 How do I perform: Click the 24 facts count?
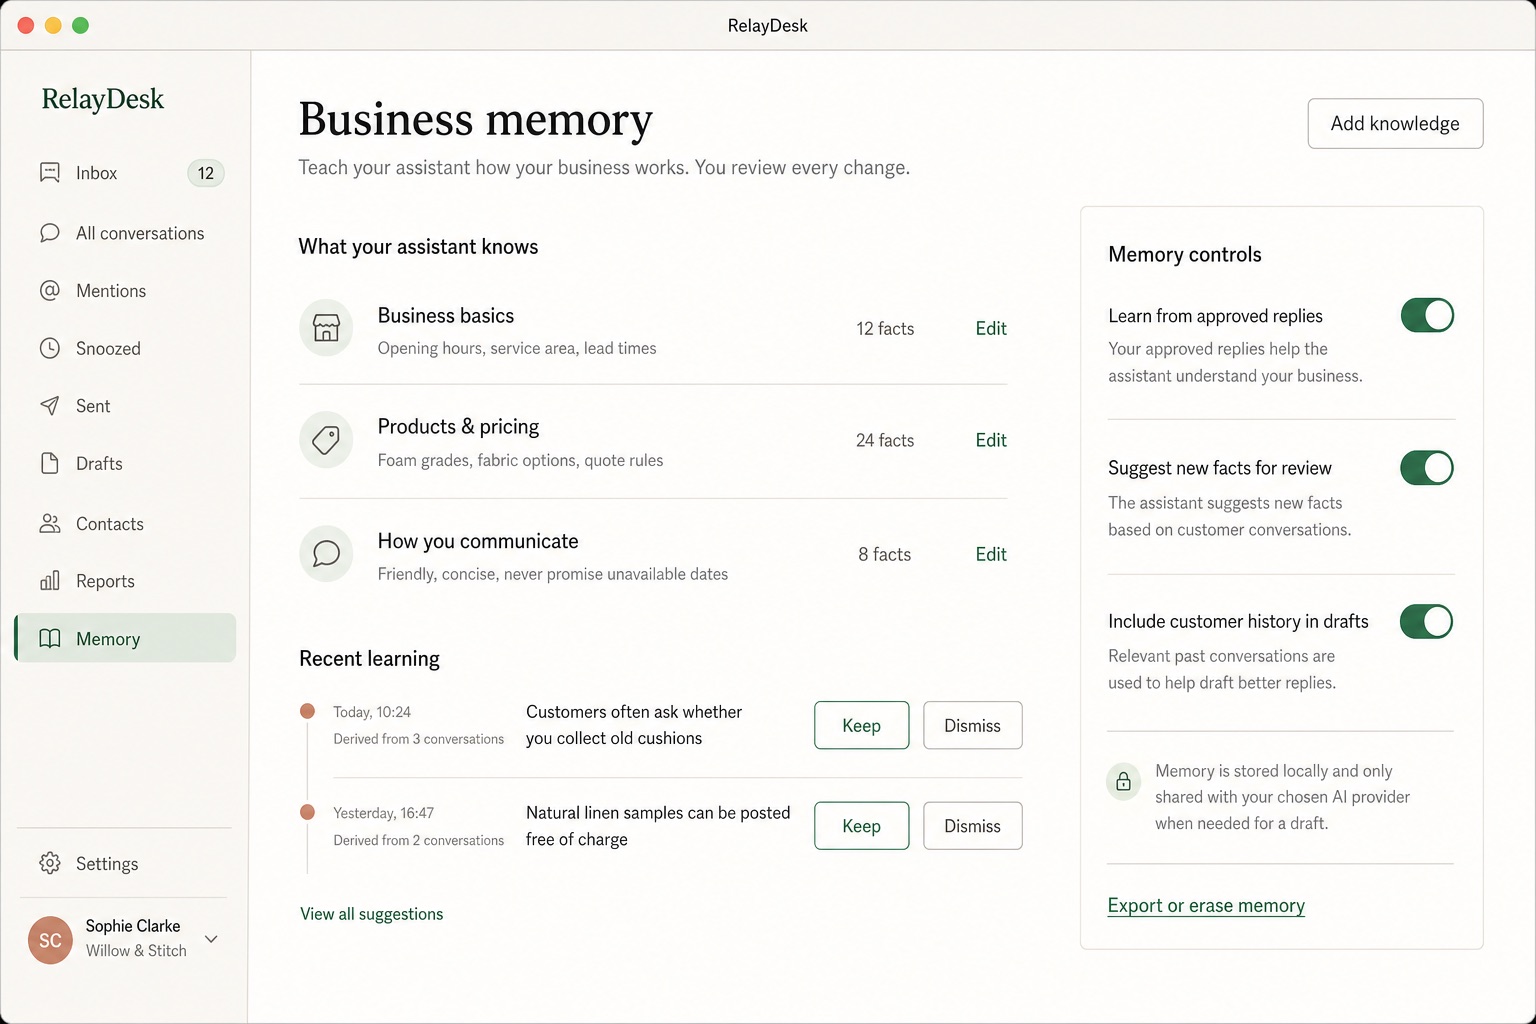[885, 440]
